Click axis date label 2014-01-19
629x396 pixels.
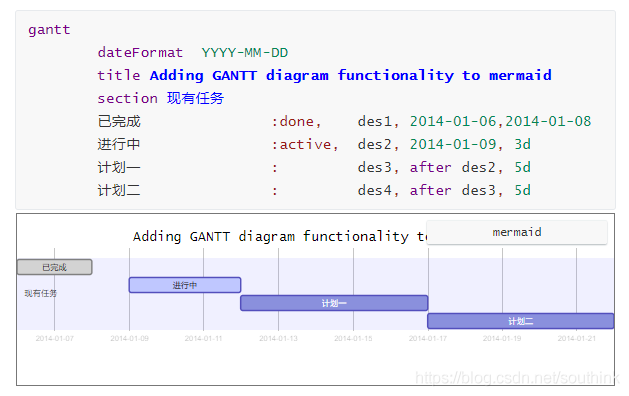502,339
